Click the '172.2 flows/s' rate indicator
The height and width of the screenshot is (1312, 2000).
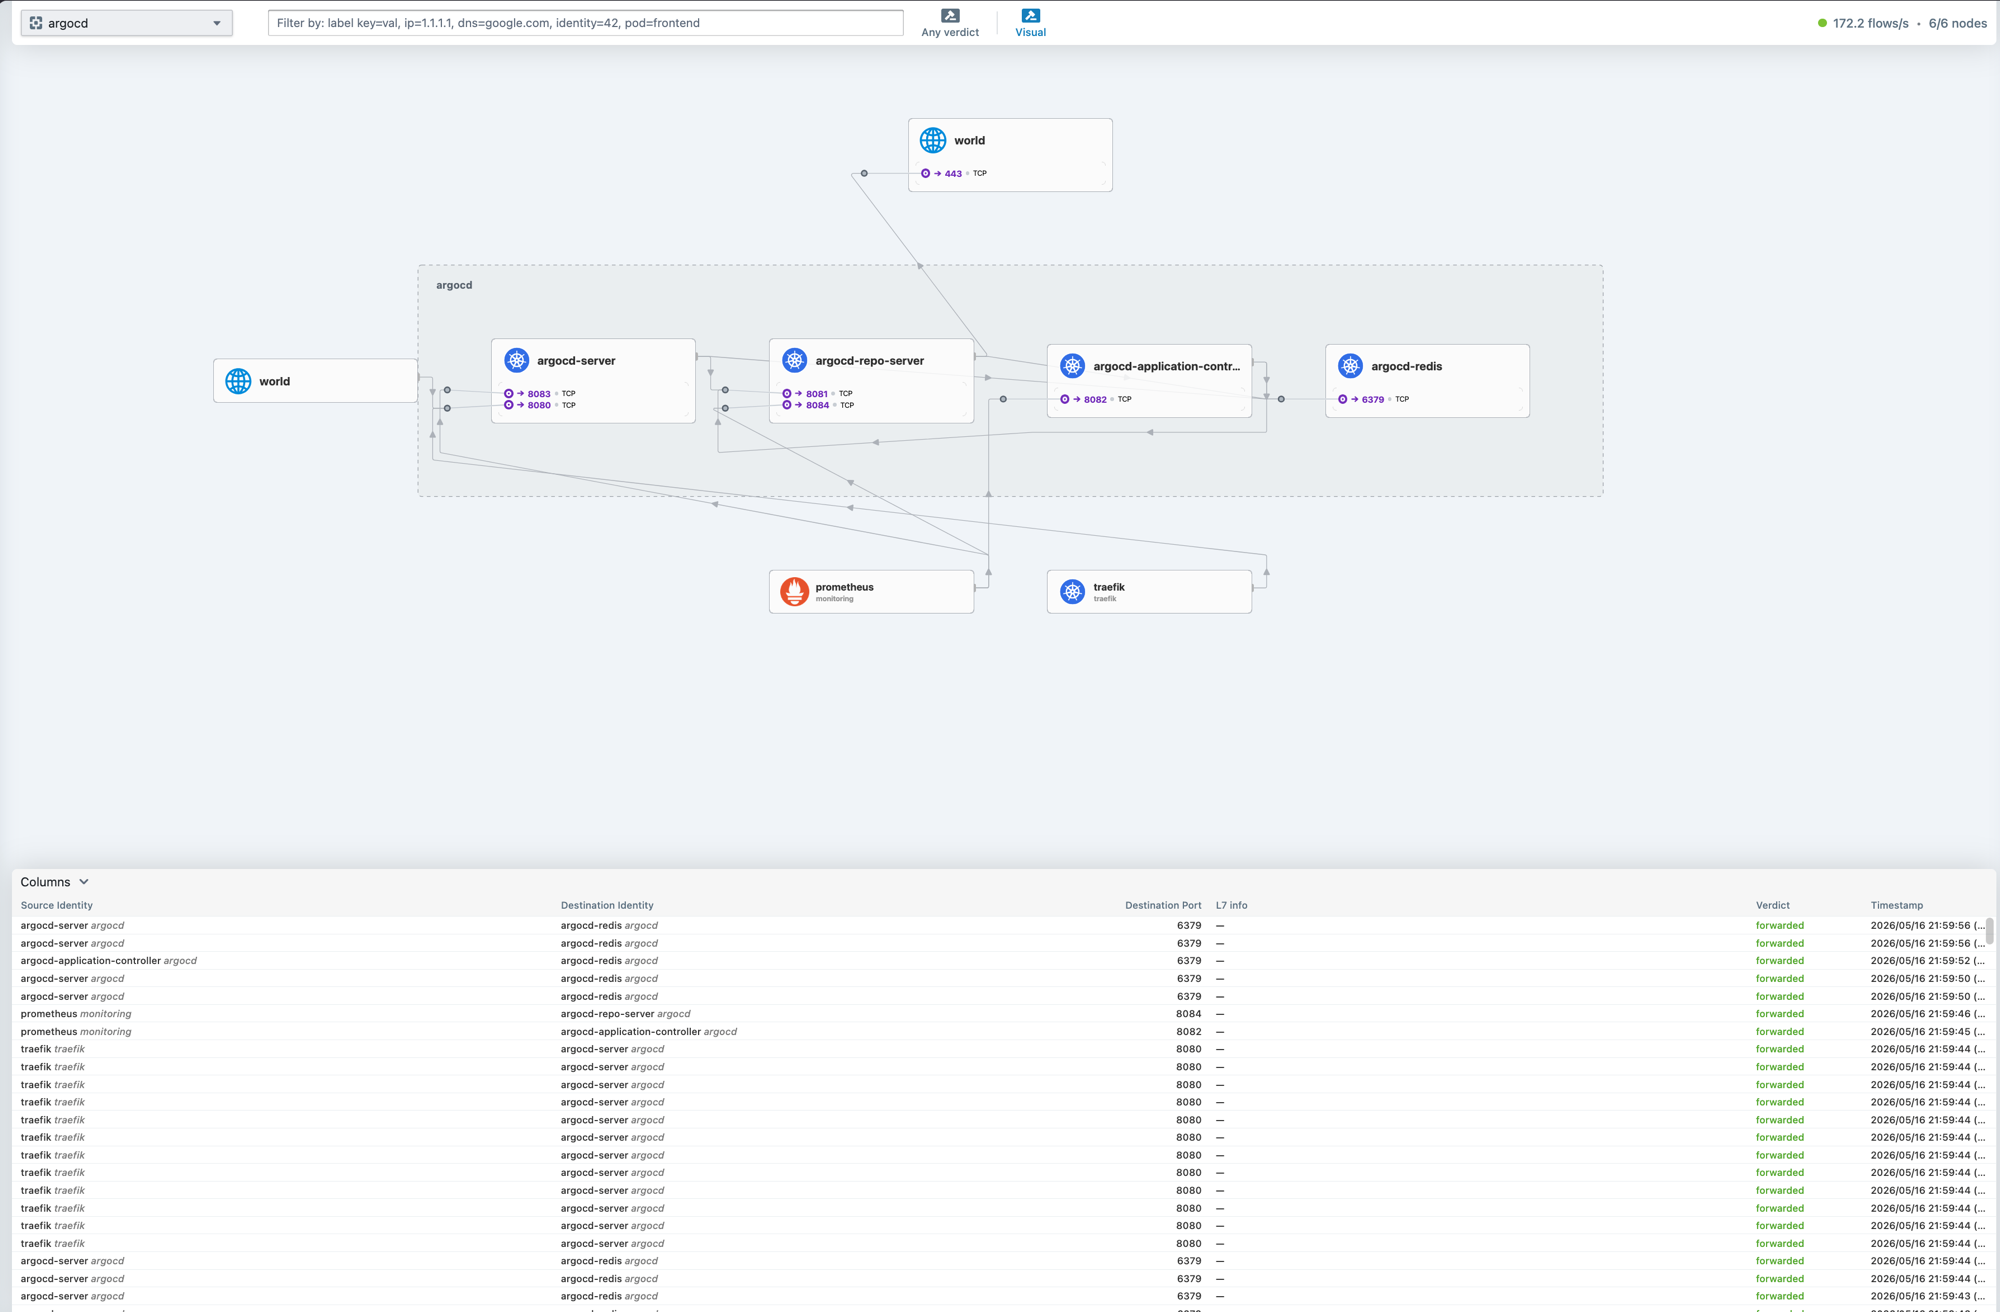[1870, 23]
